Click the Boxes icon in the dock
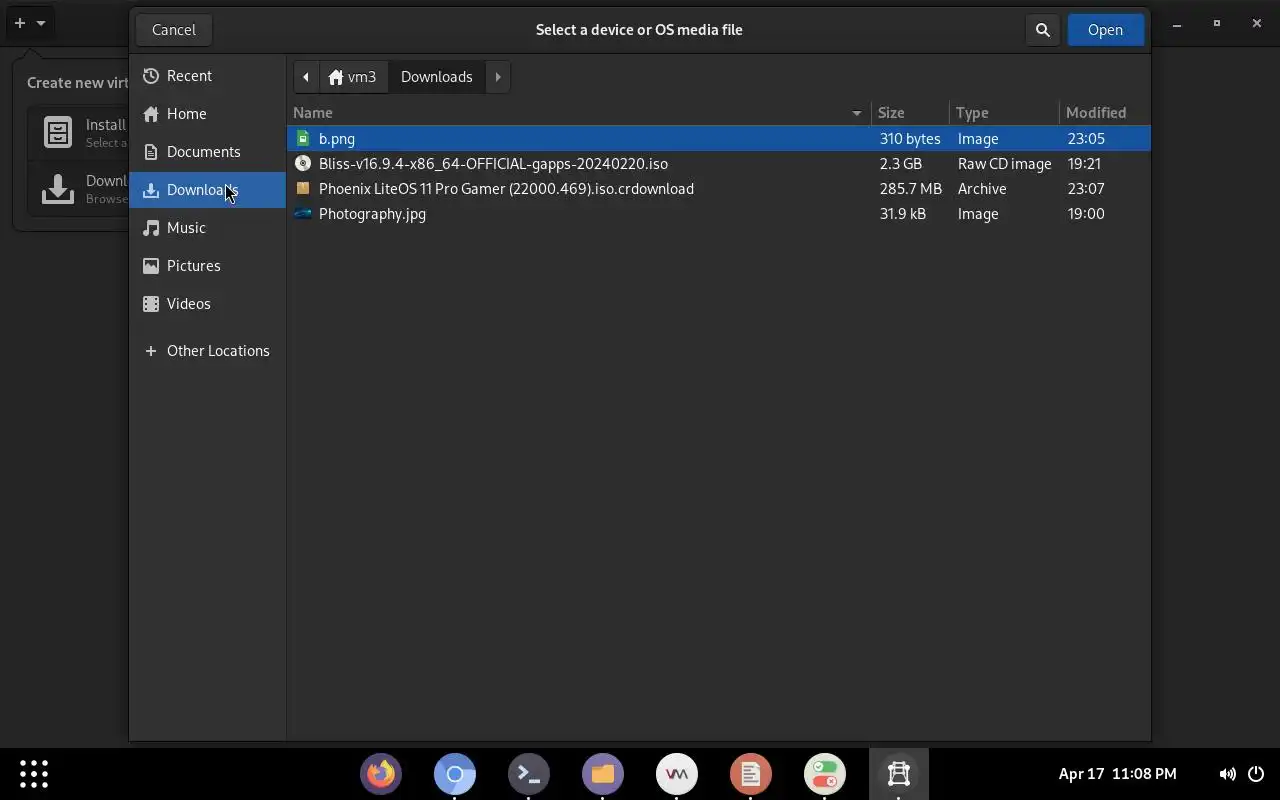1280x800 pixels. tap(899, 774)
